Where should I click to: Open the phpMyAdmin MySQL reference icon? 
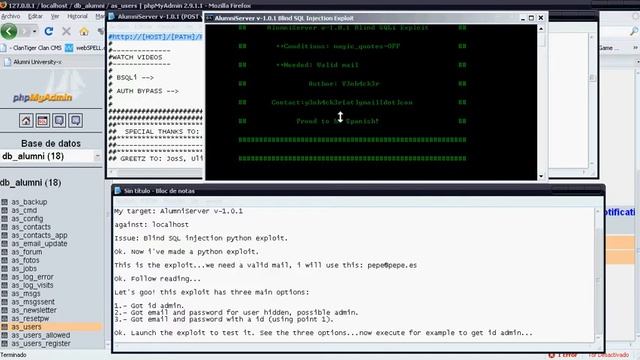tap(76, 120)
